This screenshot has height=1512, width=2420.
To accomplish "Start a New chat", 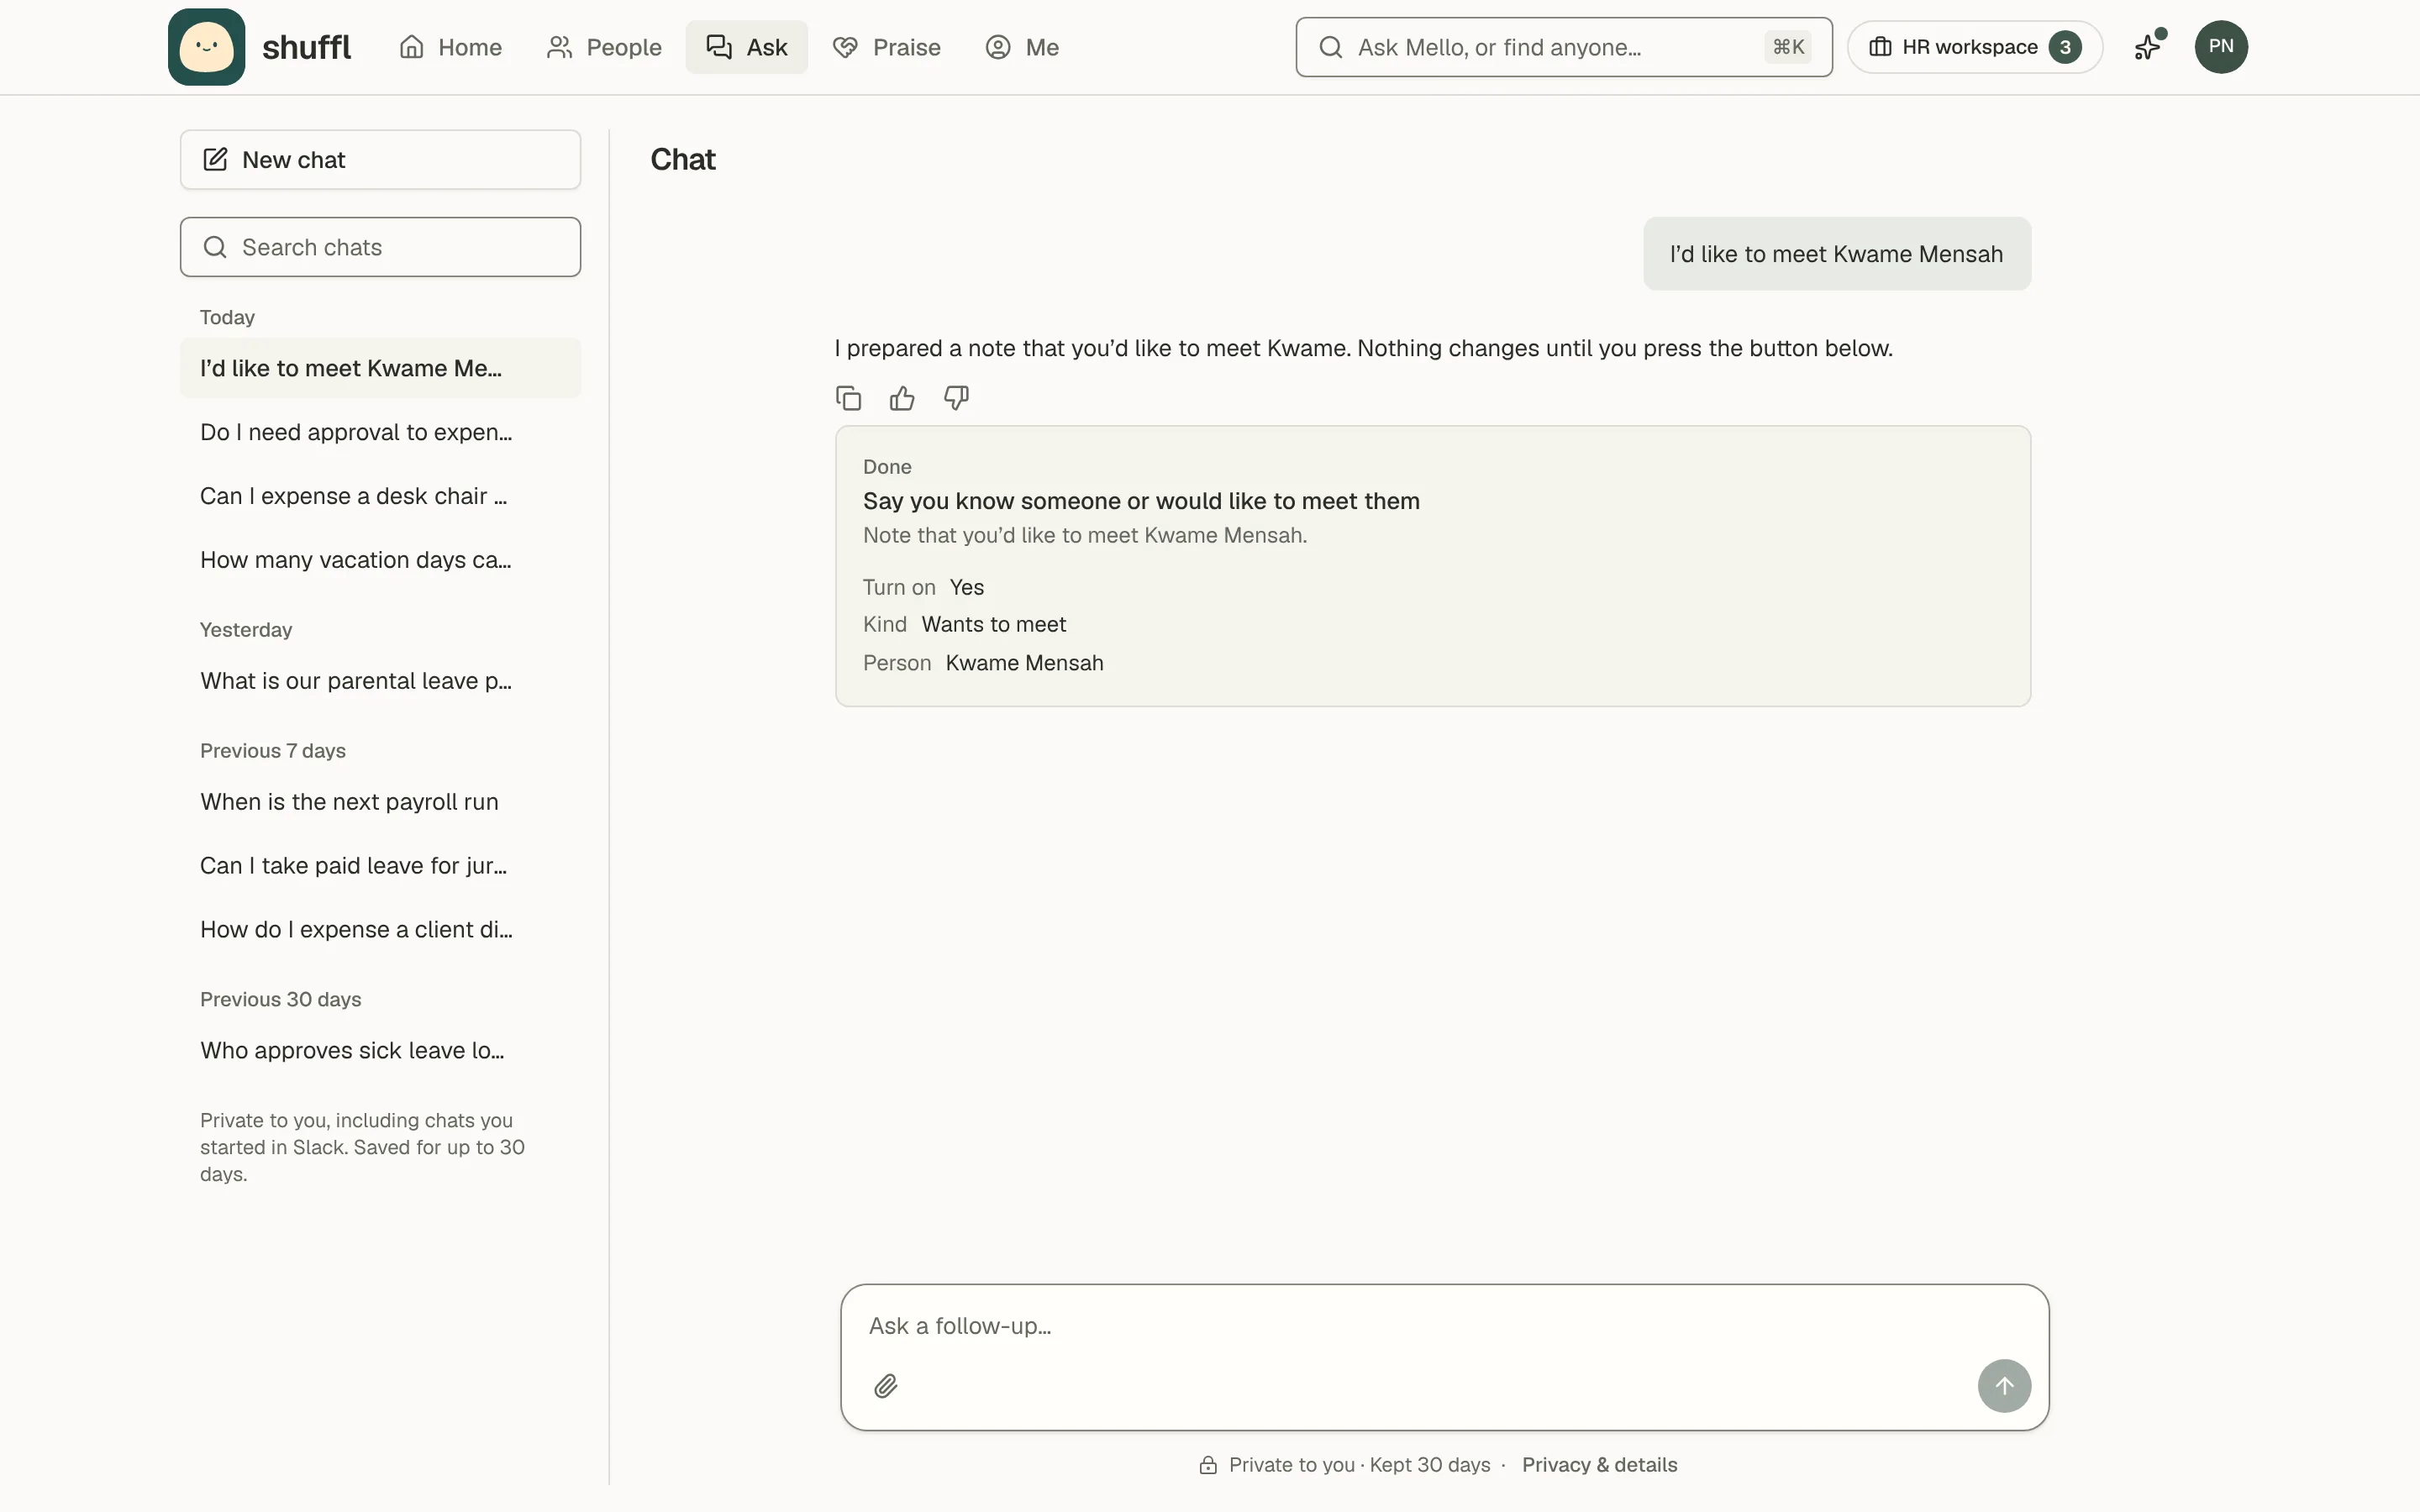I will (380, 160).
